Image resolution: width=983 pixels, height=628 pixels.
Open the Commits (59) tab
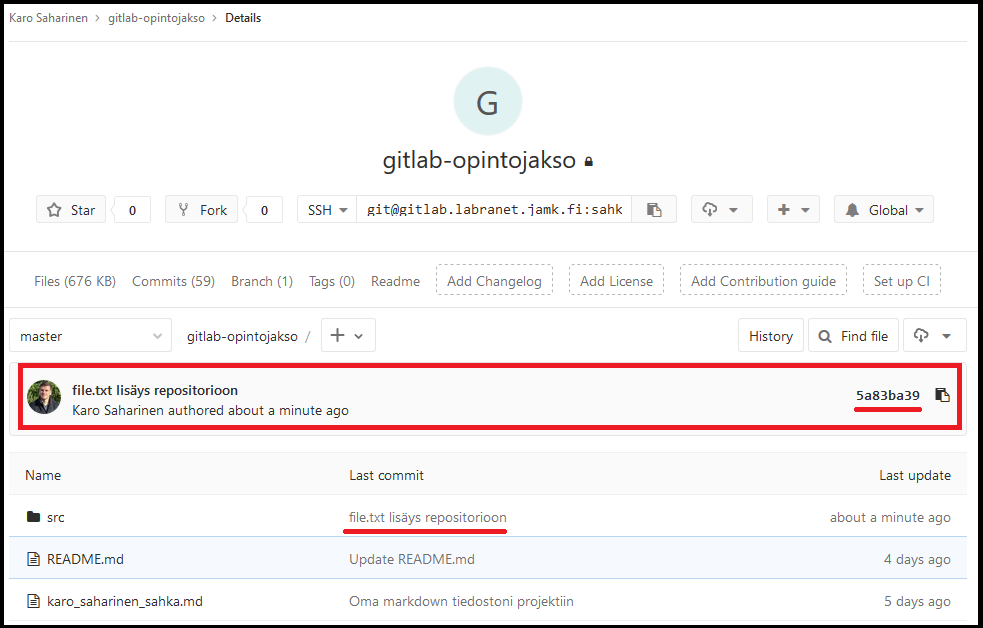click(x=173, y=281)
